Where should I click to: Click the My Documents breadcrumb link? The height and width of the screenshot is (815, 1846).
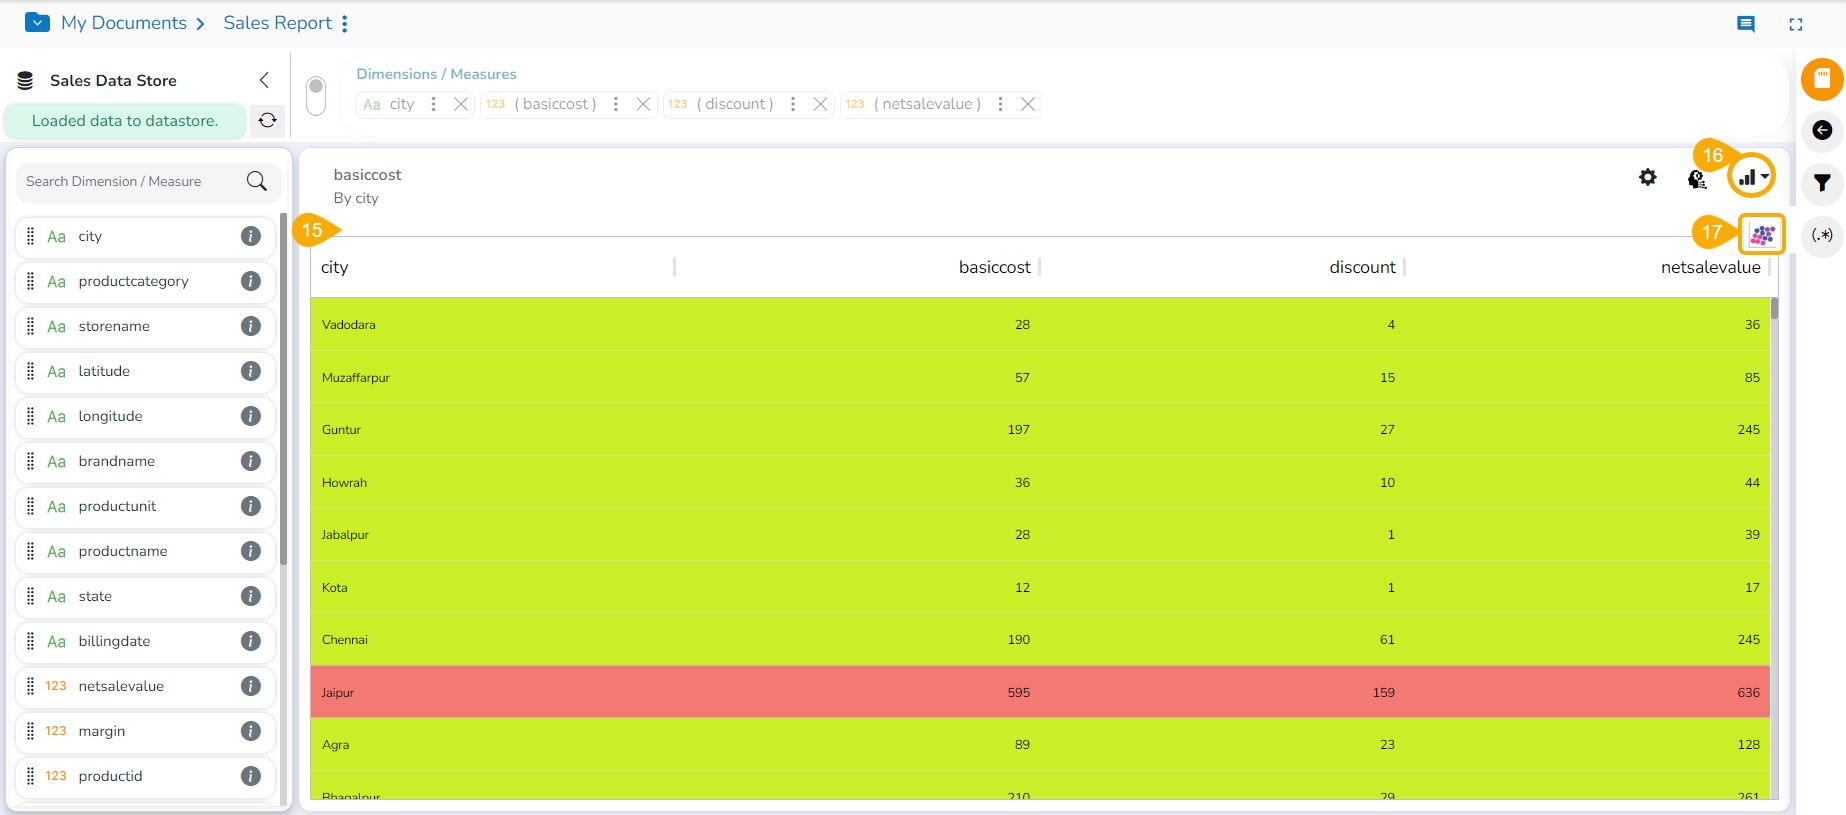124,23
